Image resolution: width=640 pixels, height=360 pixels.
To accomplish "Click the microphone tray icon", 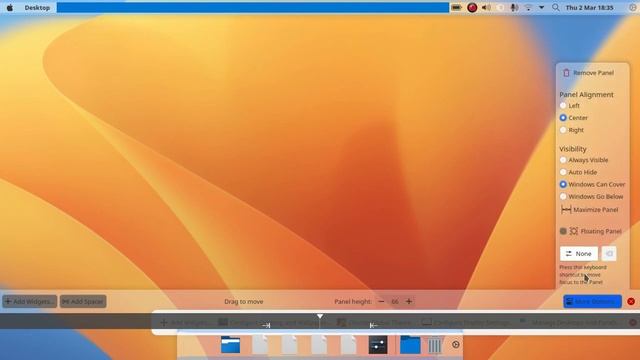I will (514, 8).
